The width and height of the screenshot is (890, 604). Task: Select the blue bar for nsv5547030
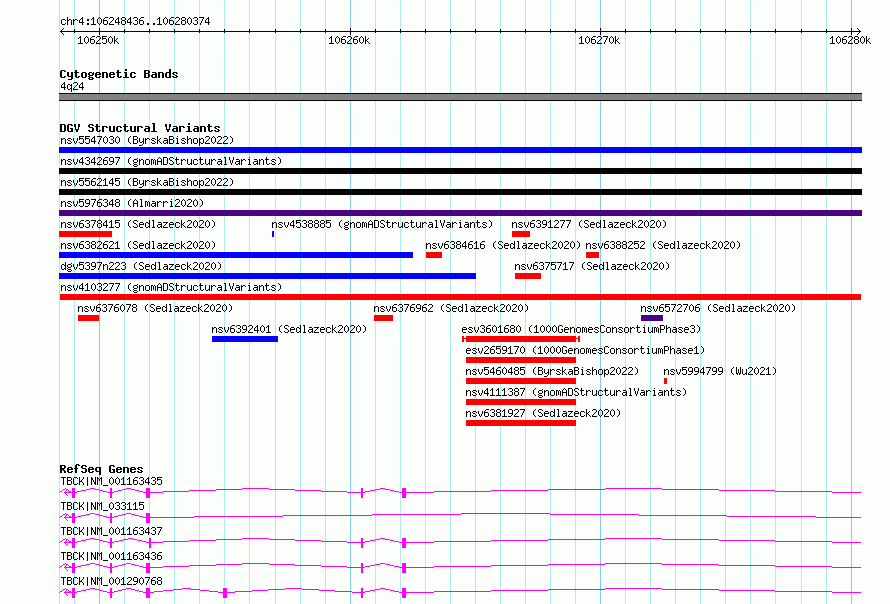pos(460,150)
